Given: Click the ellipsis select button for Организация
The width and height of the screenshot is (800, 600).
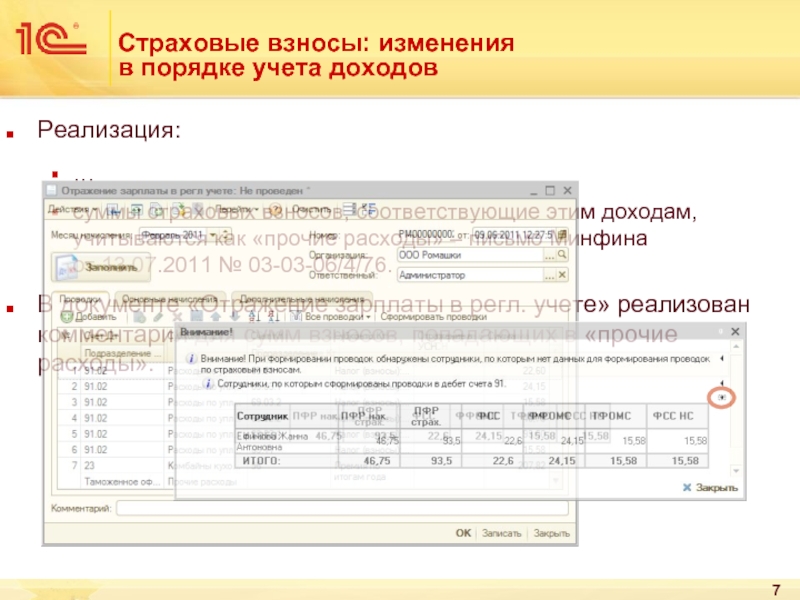Looking at the screenshot, I should [549, 255].
